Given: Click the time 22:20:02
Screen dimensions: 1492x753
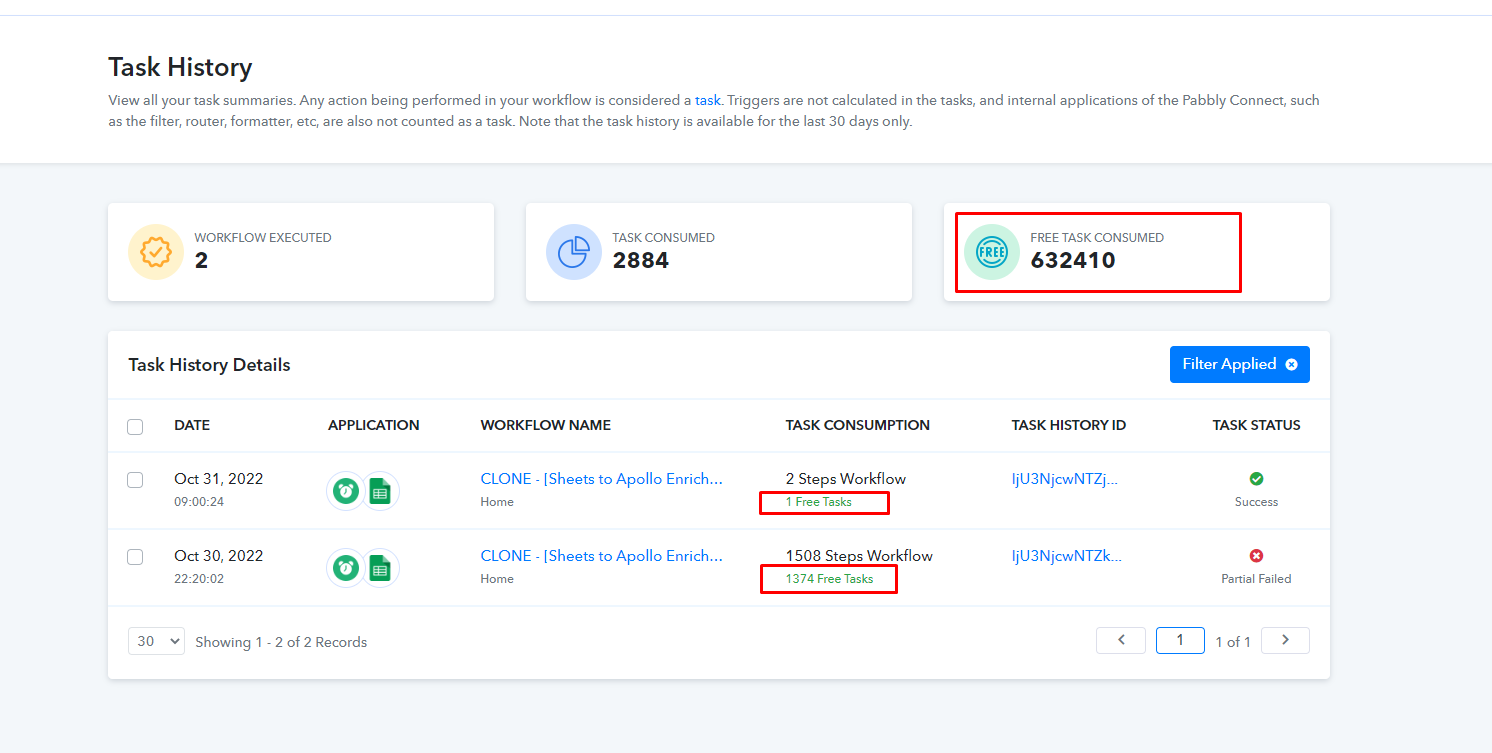Looking at the screenshot, I should point(199,579).
